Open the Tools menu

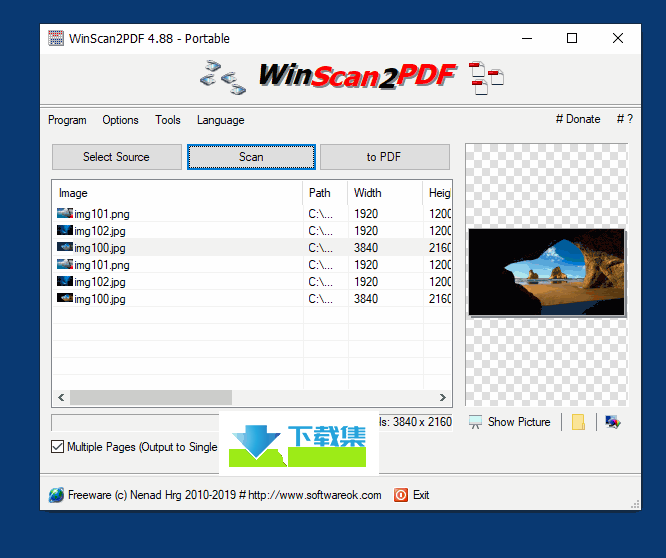(x=168, y=120)
